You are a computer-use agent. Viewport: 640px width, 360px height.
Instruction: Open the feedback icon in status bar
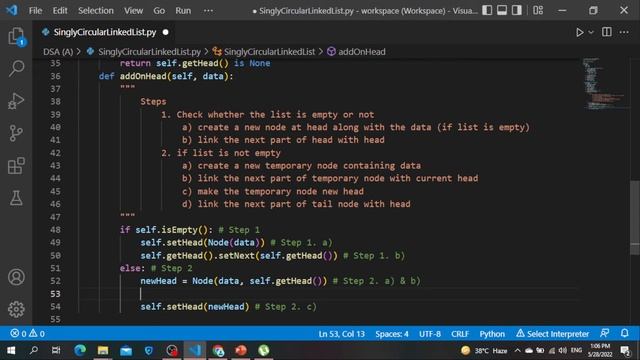pos(604,333)
